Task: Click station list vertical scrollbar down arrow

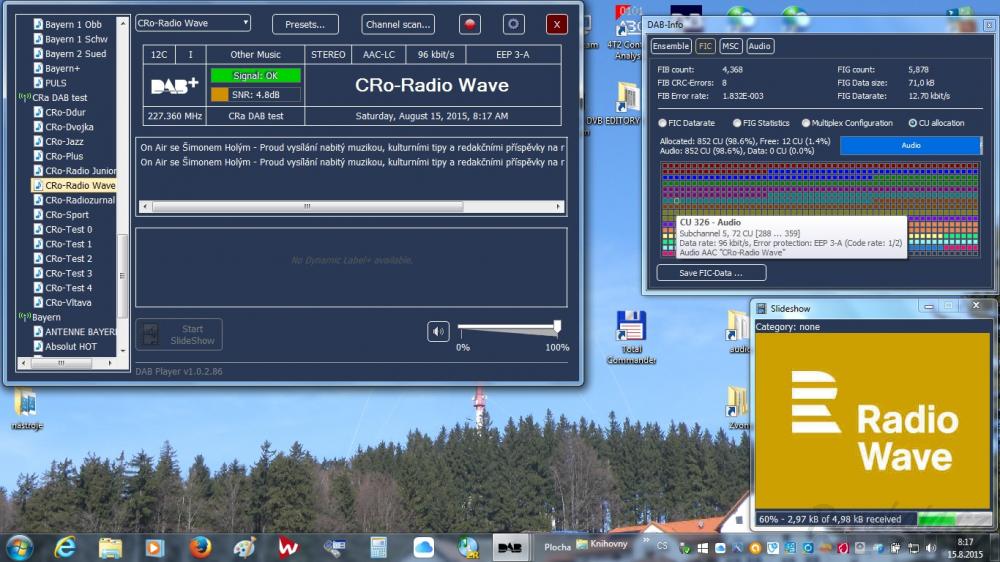Action: (x=123, y=351)
